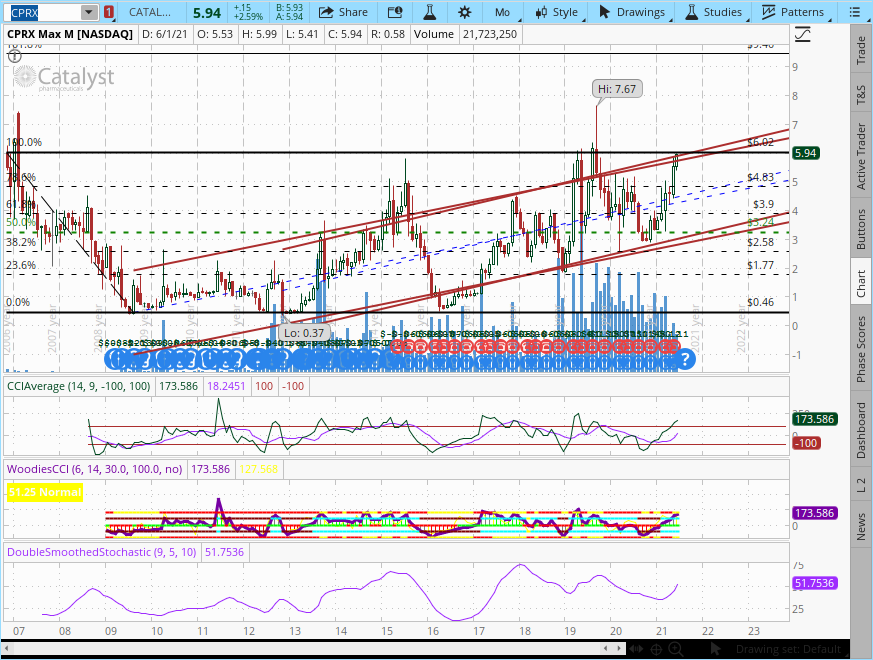Switch to the Trade sidebar tab
This screenshot has height=660, width=873.
(861, 53)
